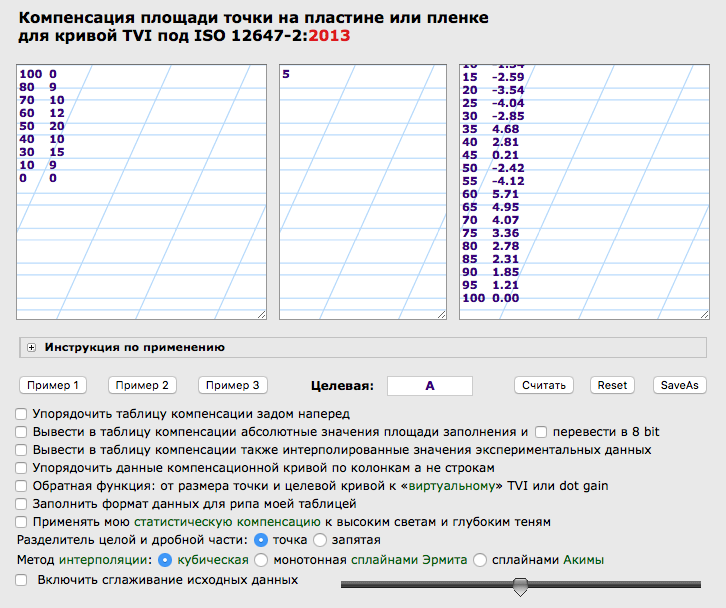Click the '25 -4.04' row in results
The image size is (726, 608).
493,103
